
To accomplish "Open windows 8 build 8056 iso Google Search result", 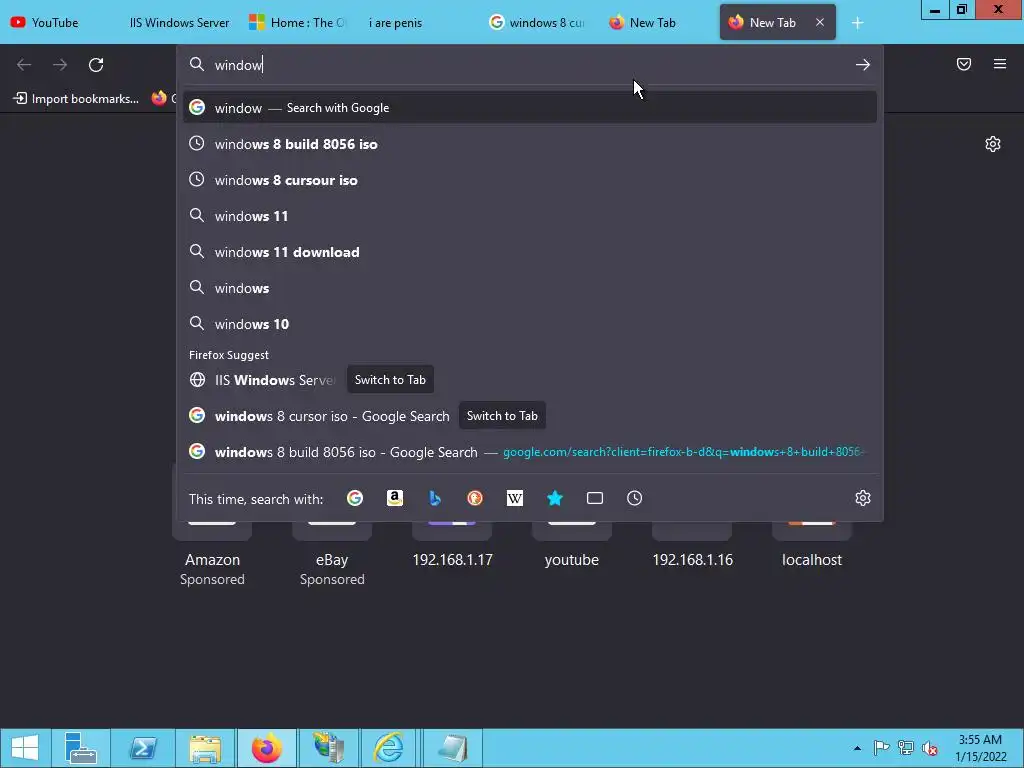I will (530, 452).
